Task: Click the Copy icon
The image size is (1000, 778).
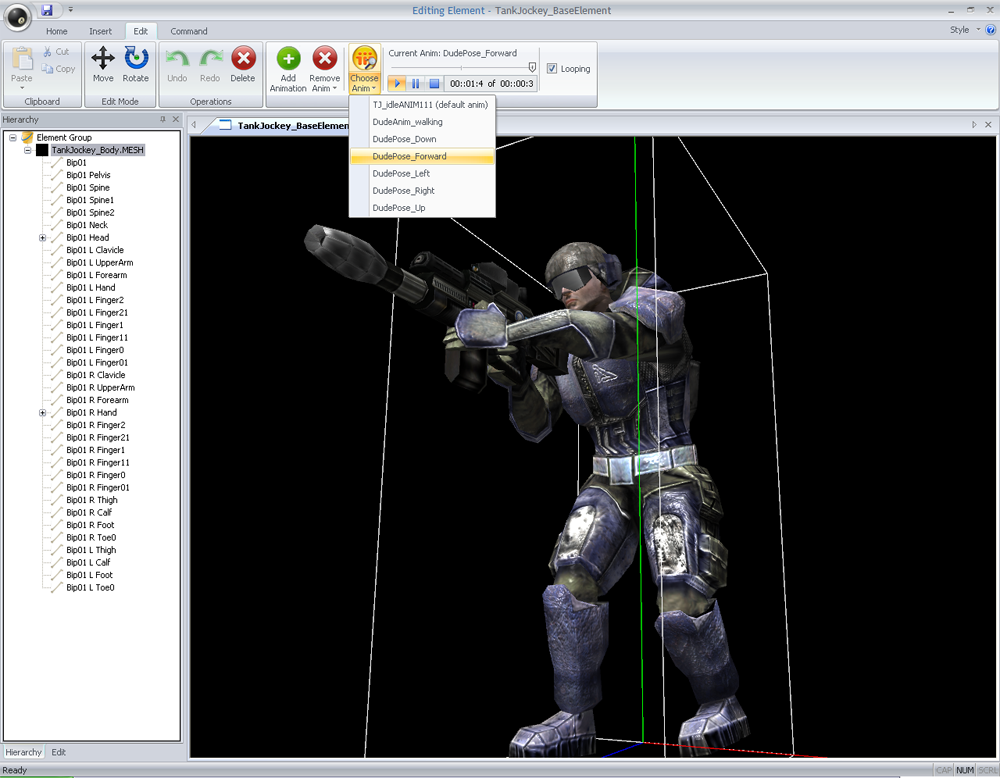Action: click(47, 69)
